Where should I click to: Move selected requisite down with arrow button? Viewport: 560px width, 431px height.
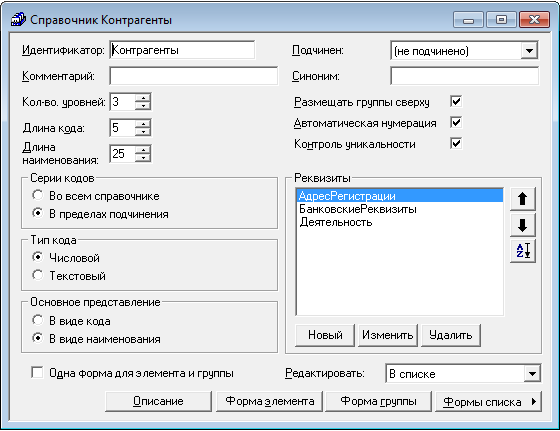522,225
